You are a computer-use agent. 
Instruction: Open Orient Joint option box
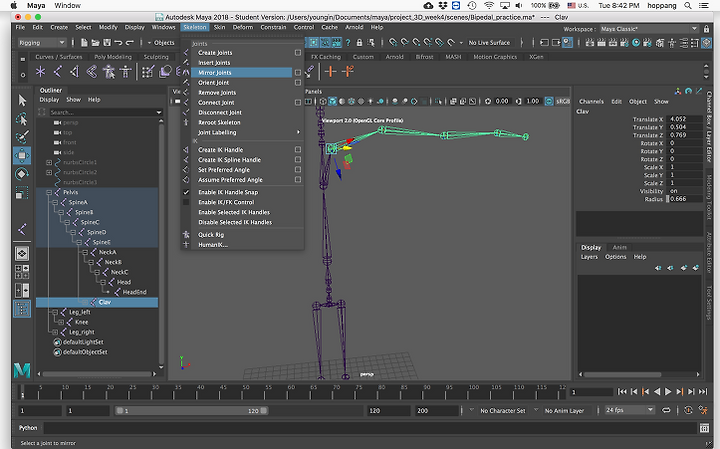coord(298,83)
